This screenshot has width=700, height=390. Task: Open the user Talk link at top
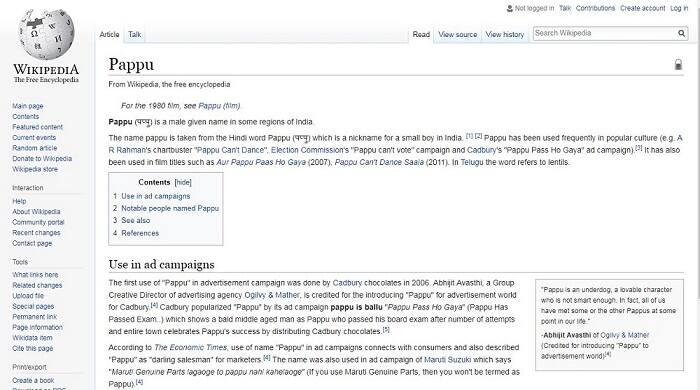coord(565,8)
